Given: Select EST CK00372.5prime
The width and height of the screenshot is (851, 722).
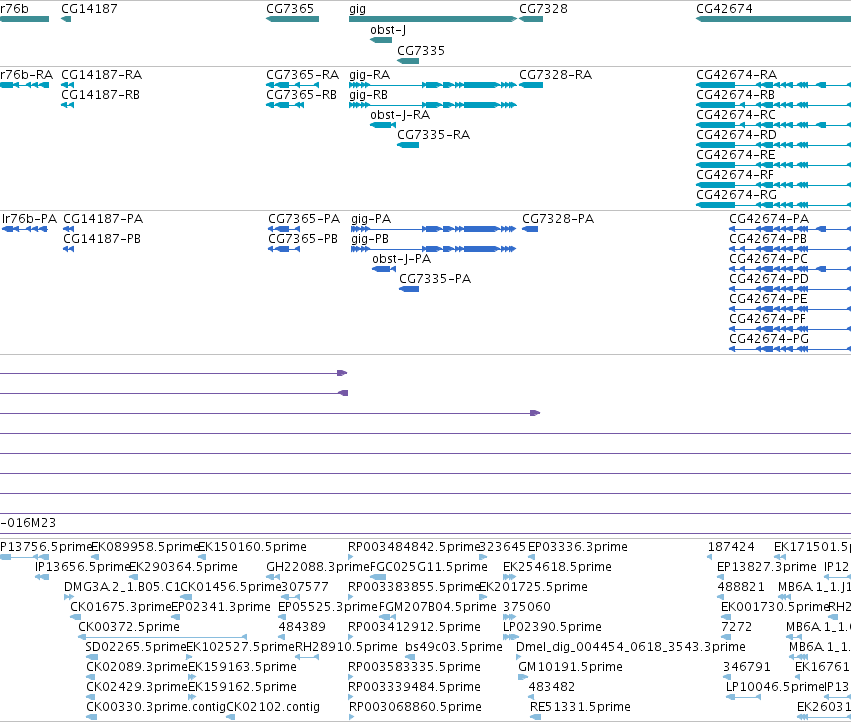Looking at the screenshot, I should tap(129, 627).
